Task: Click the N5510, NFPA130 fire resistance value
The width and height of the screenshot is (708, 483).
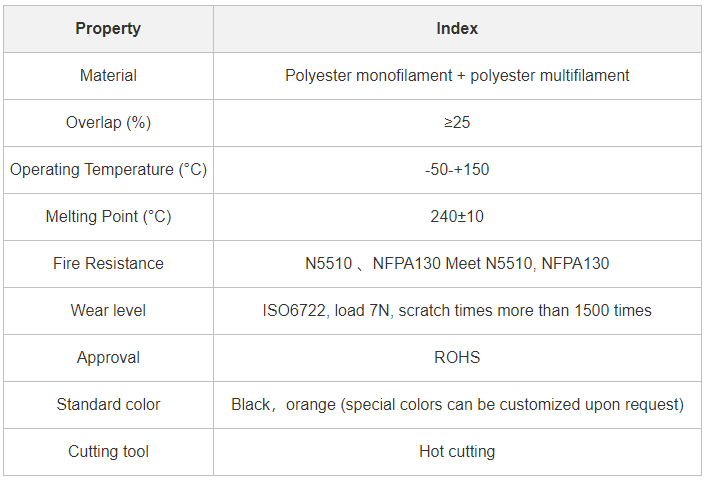Action: [457, 264]
